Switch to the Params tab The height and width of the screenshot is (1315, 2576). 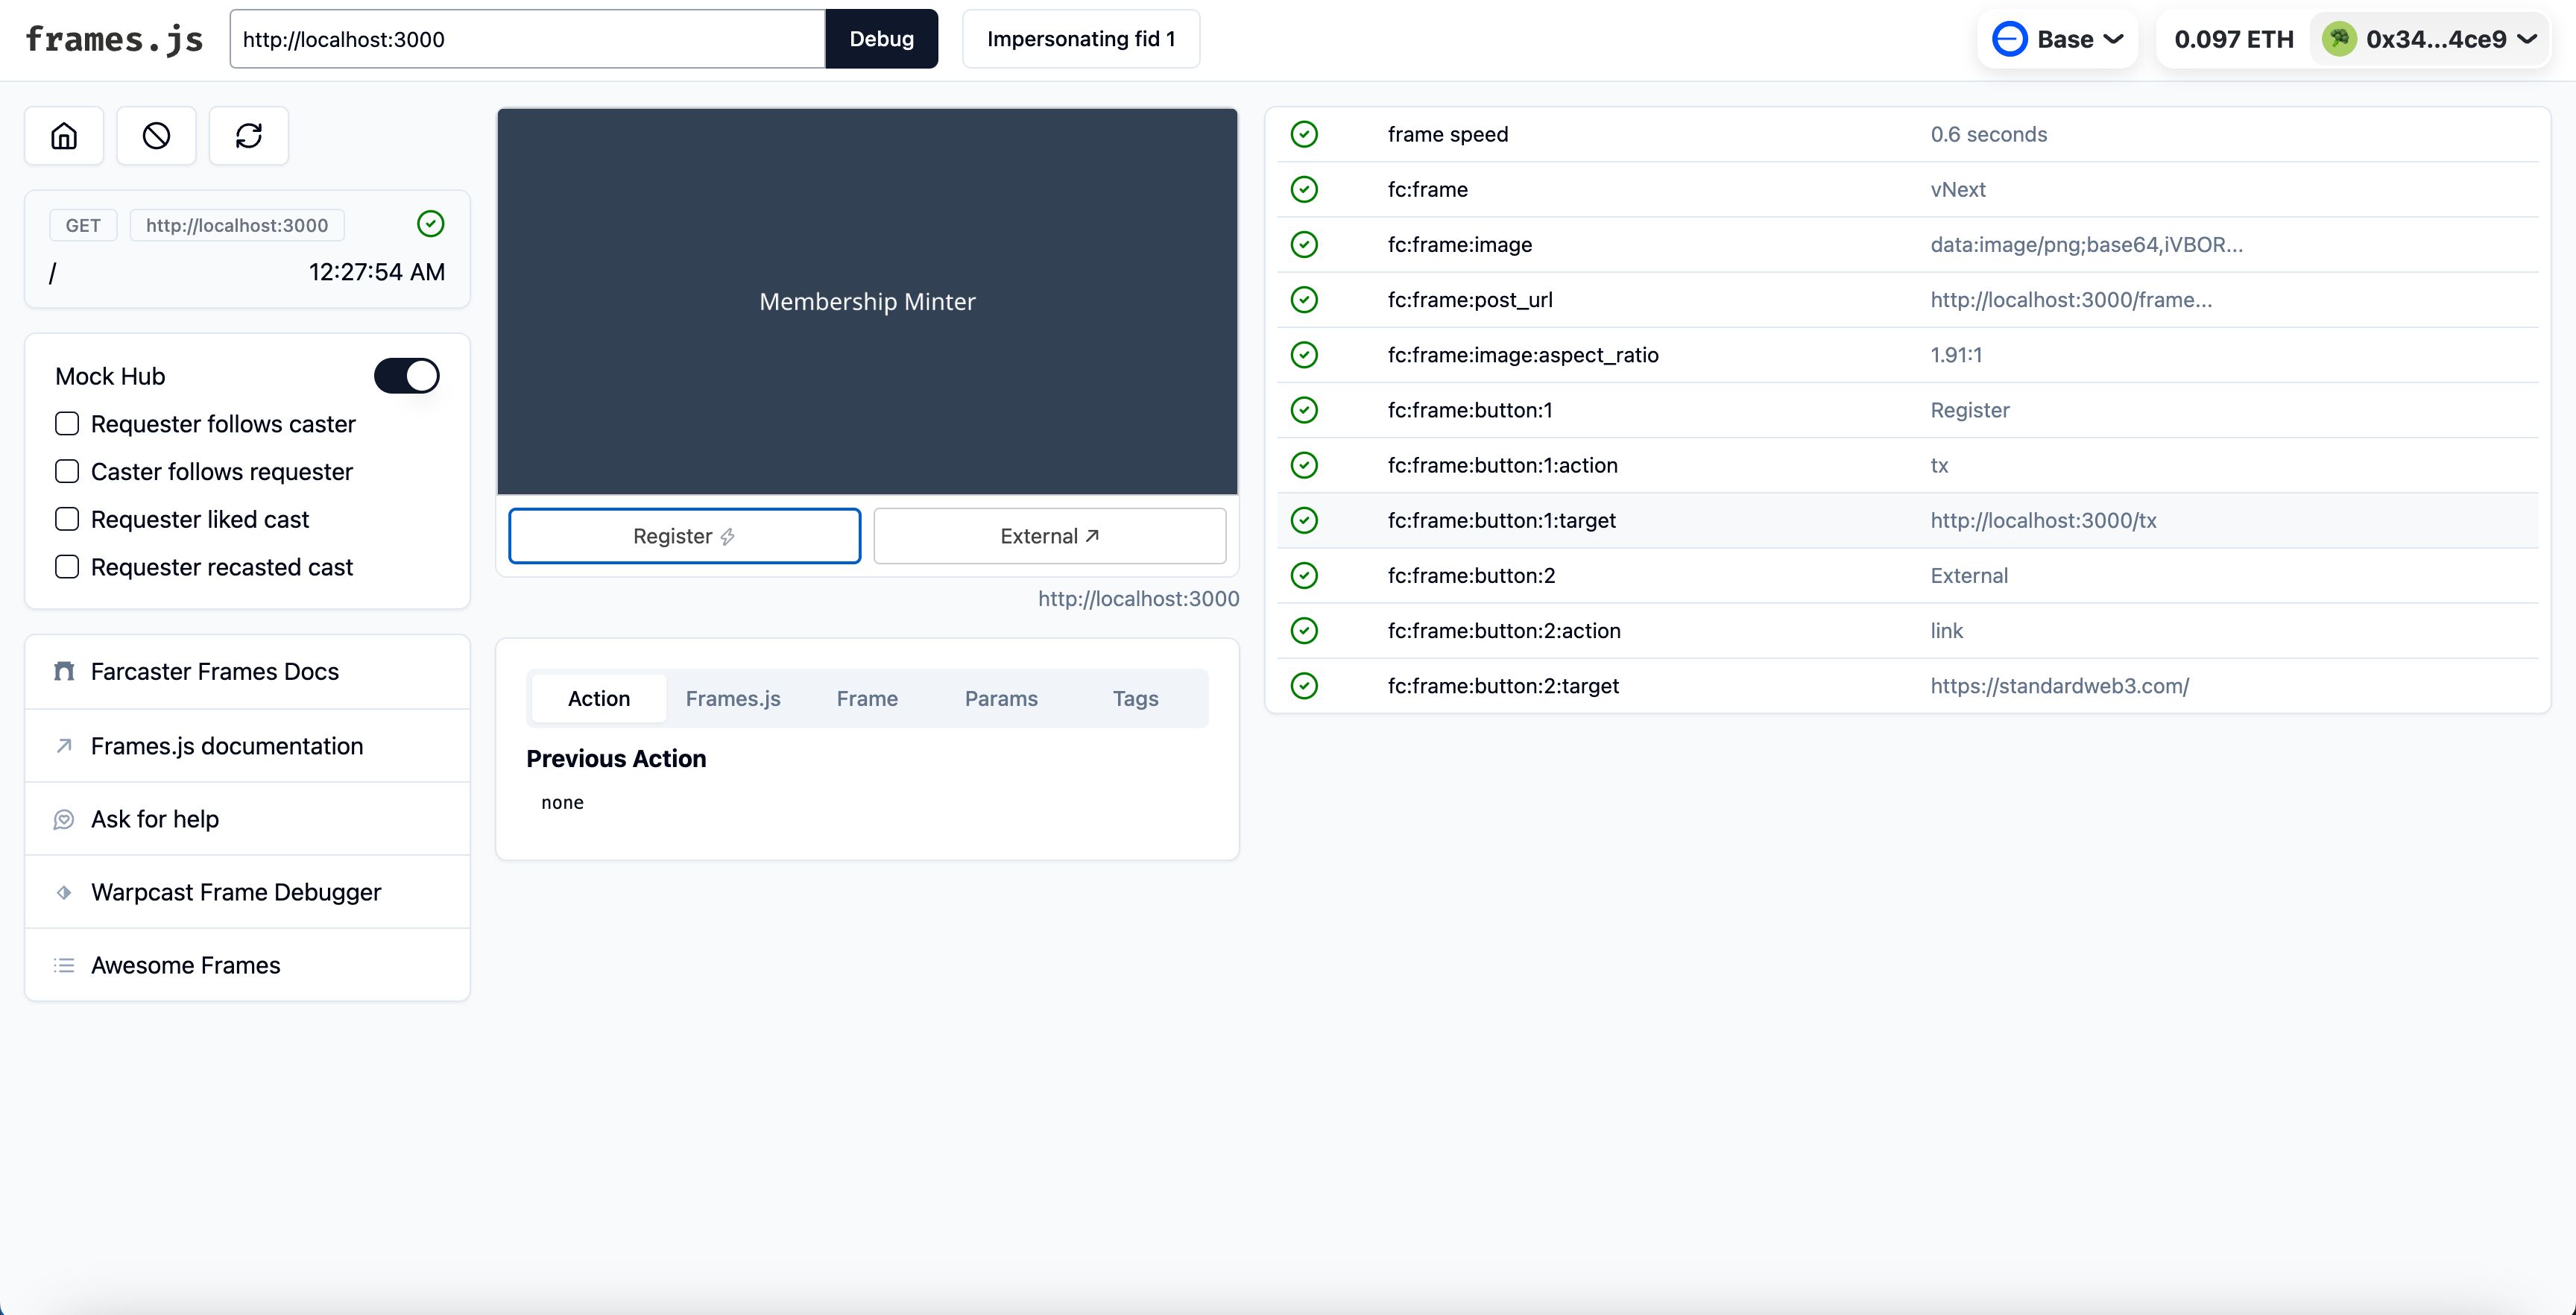pyautogui.click(x=1001, y=698)
